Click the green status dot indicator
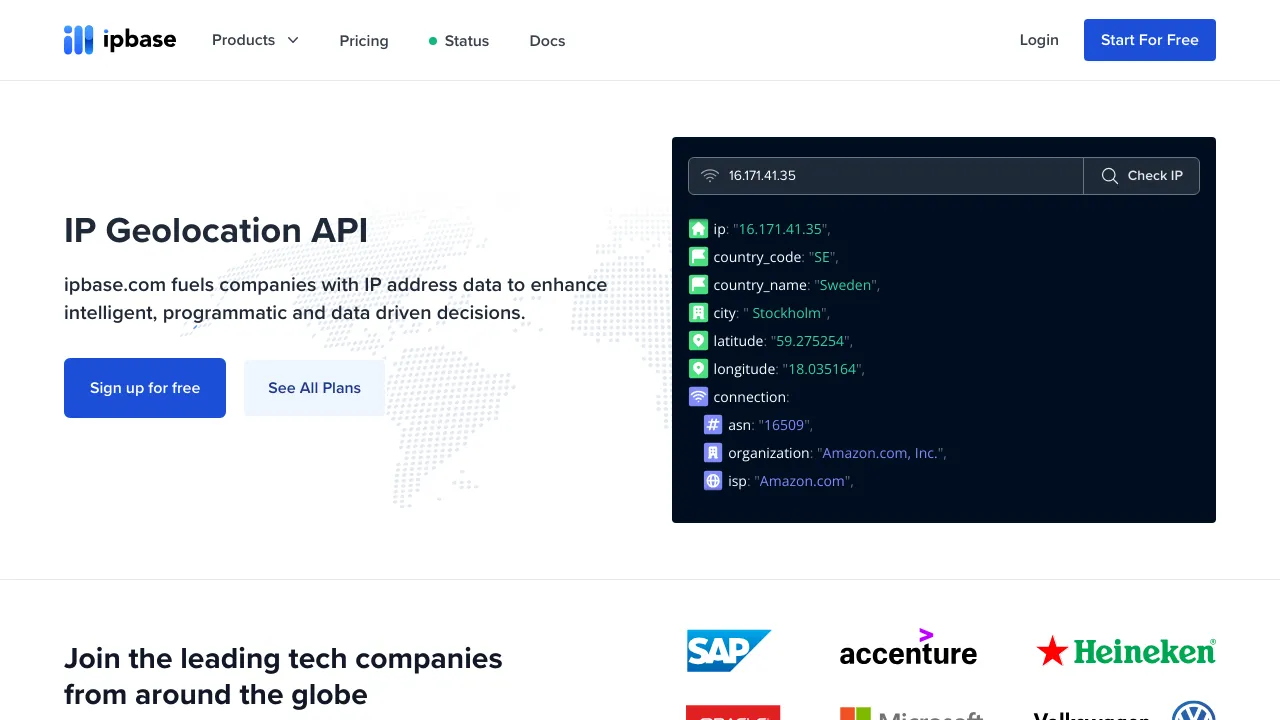This screenshot has width=1280, height=720. pyautogui.click(x=433, y=41)
